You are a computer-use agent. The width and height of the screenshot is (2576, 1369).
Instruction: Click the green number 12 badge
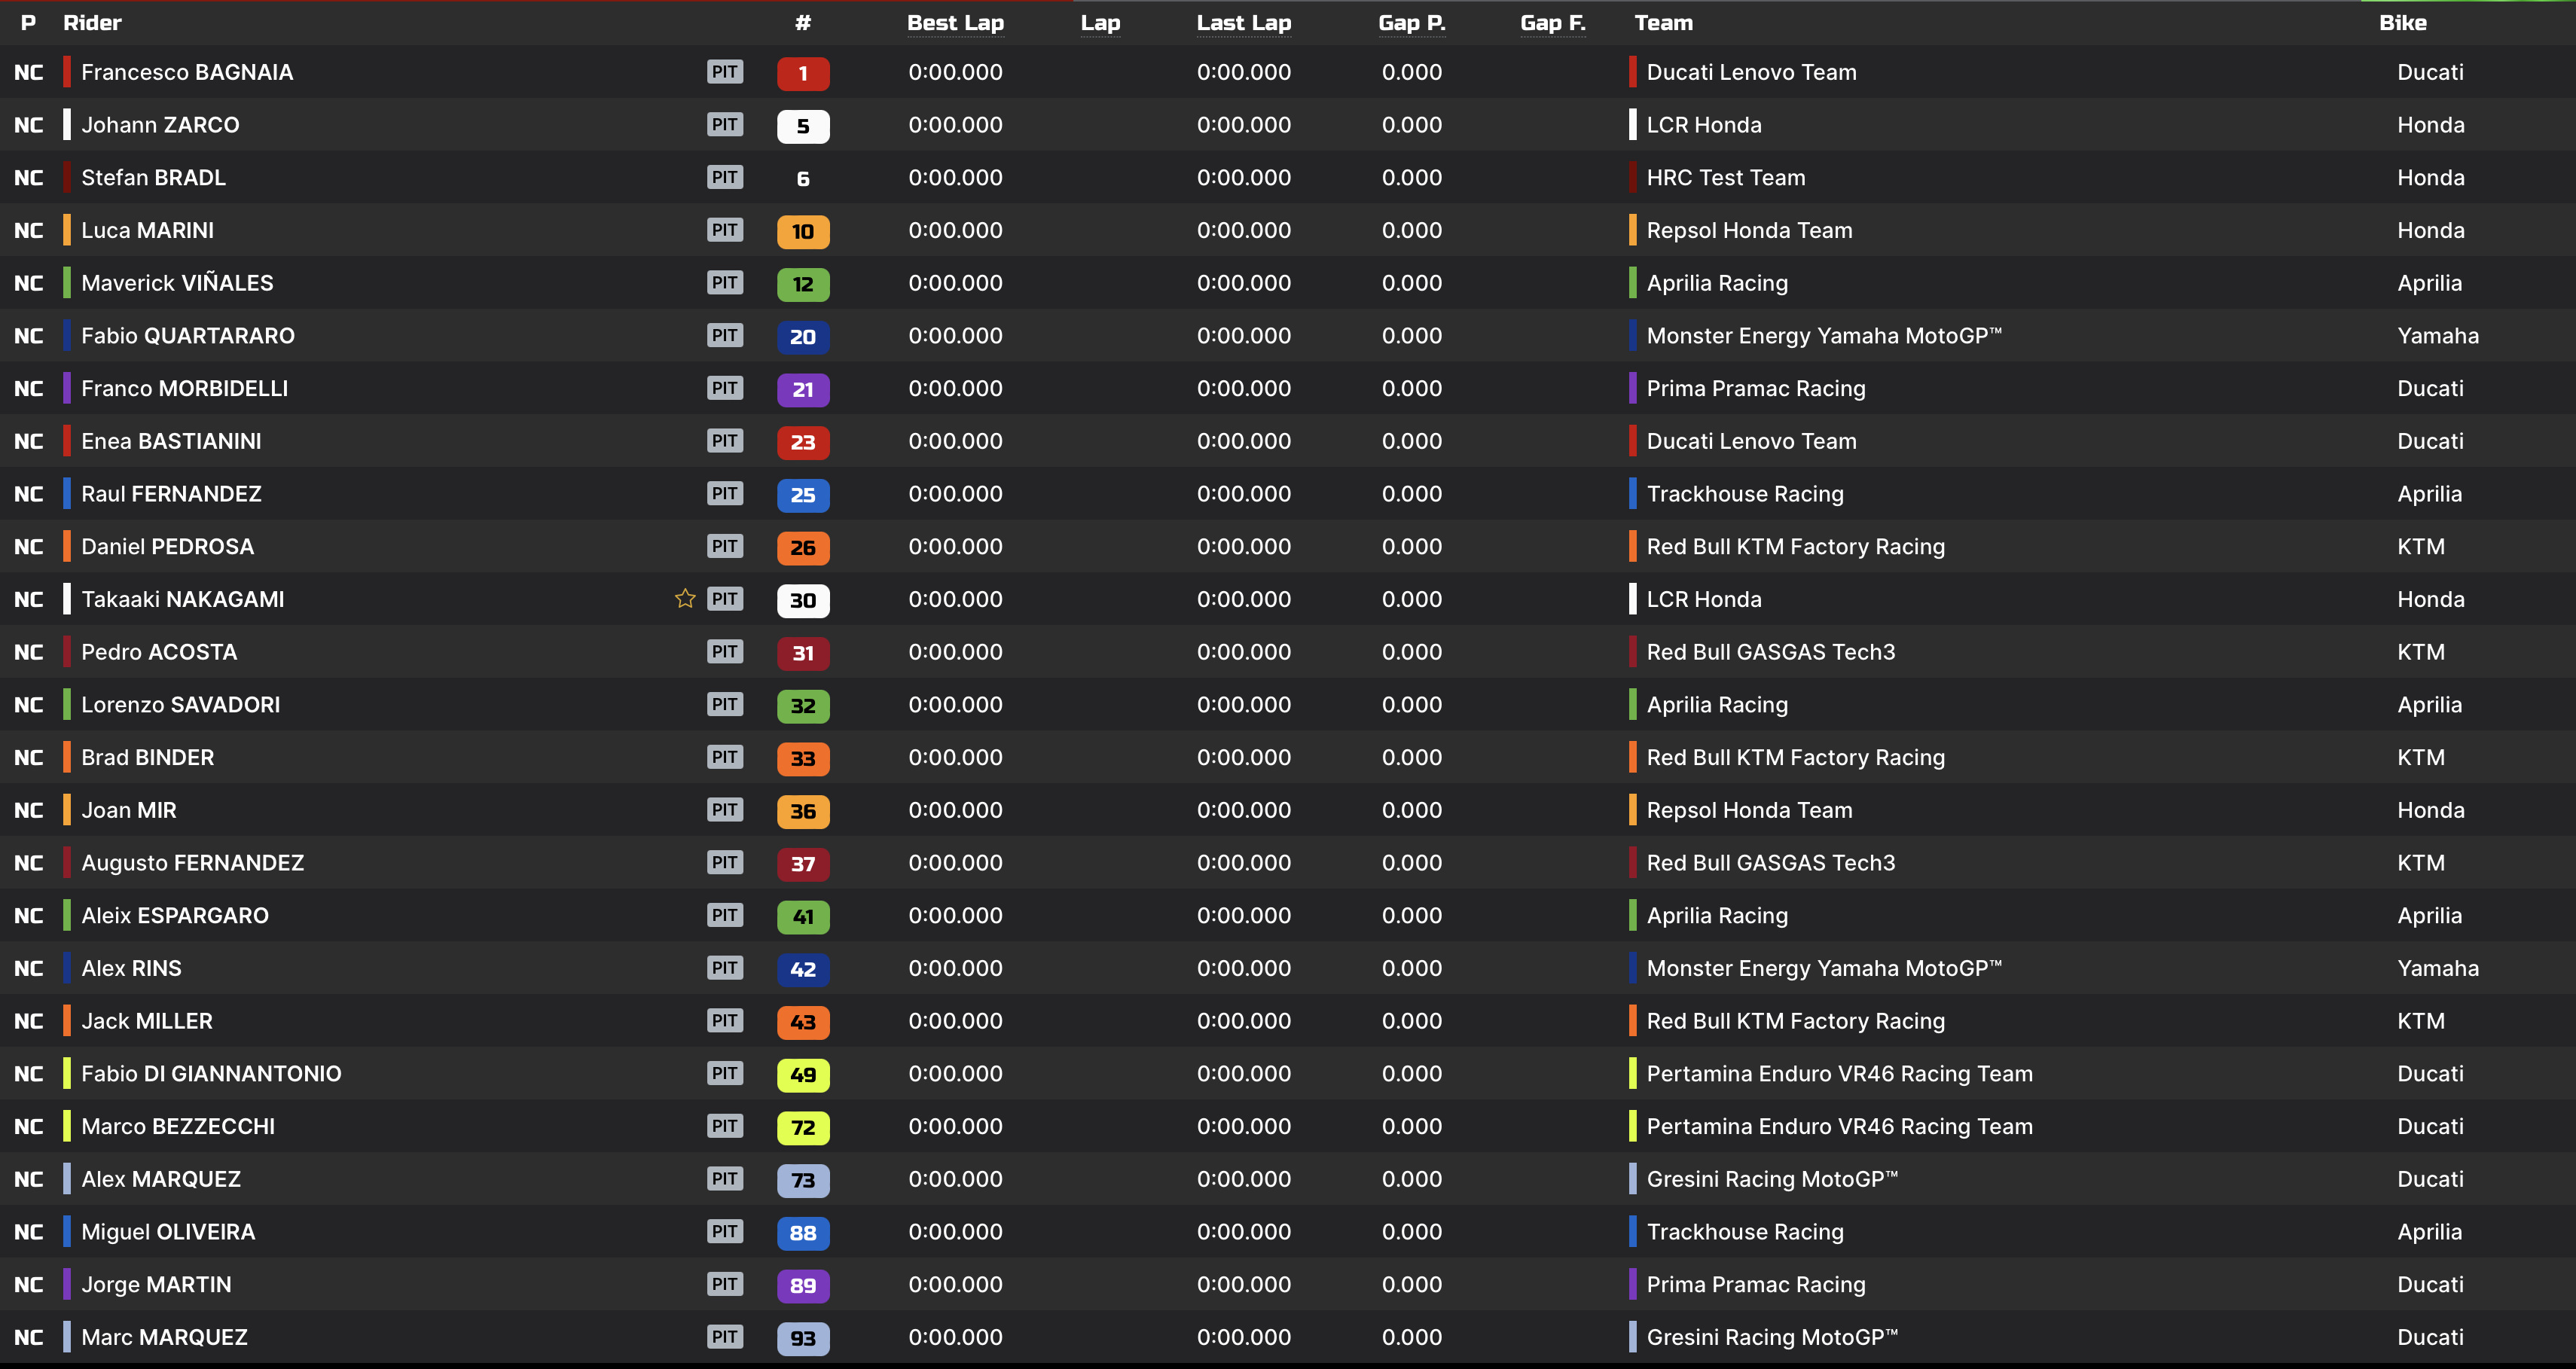802,284
